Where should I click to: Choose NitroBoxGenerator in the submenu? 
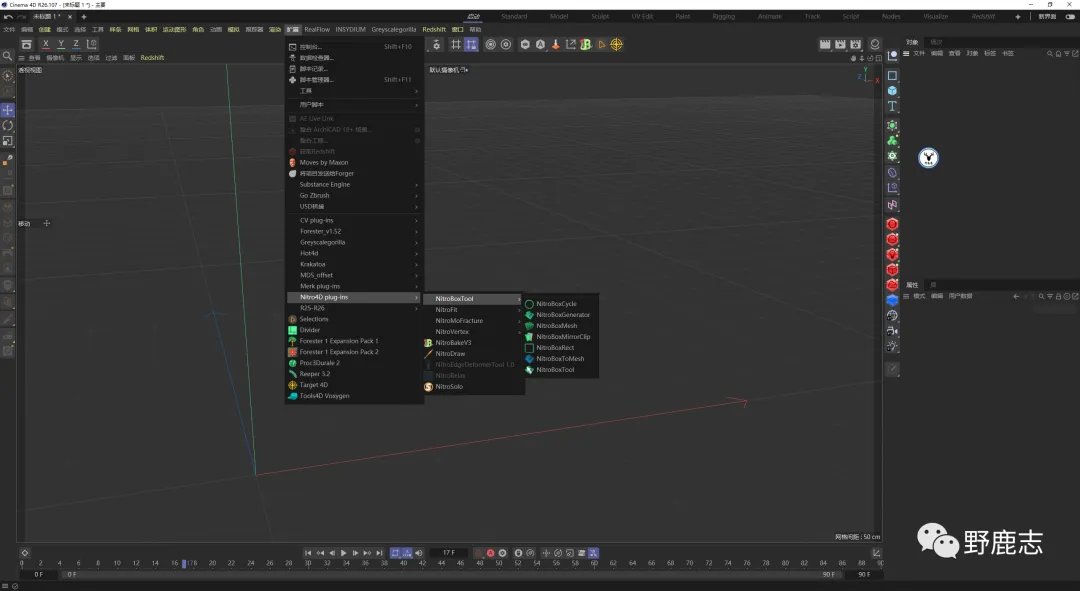560,315
